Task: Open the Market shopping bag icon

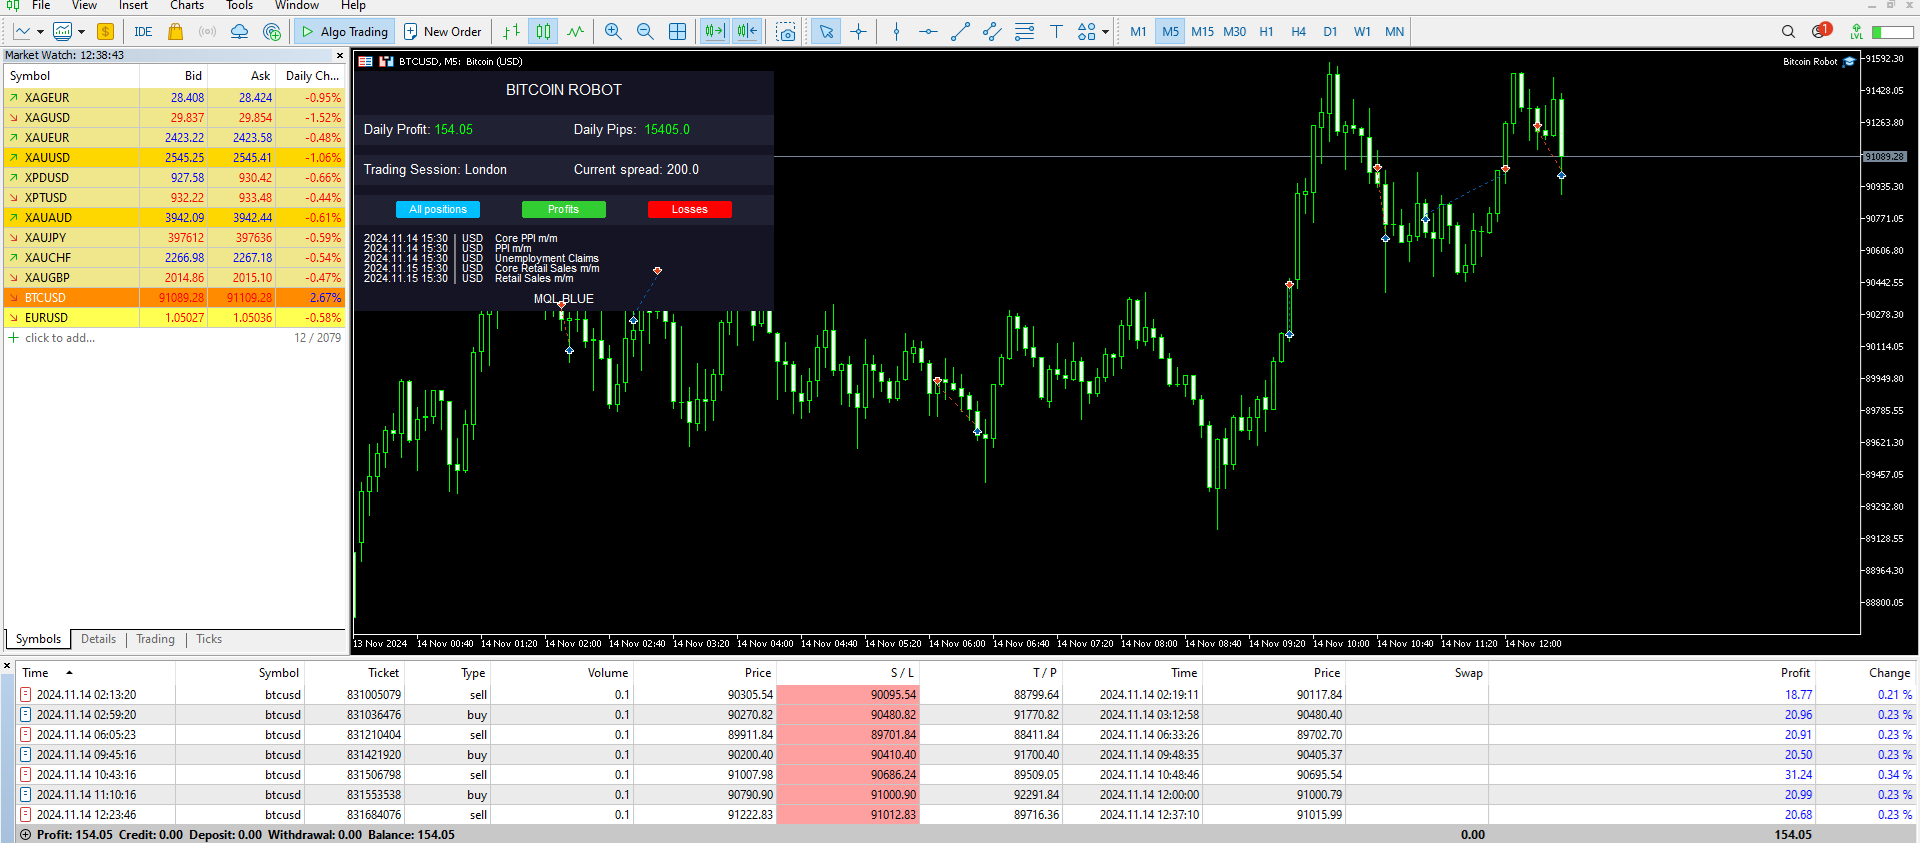Action: (x=176, y=32)
